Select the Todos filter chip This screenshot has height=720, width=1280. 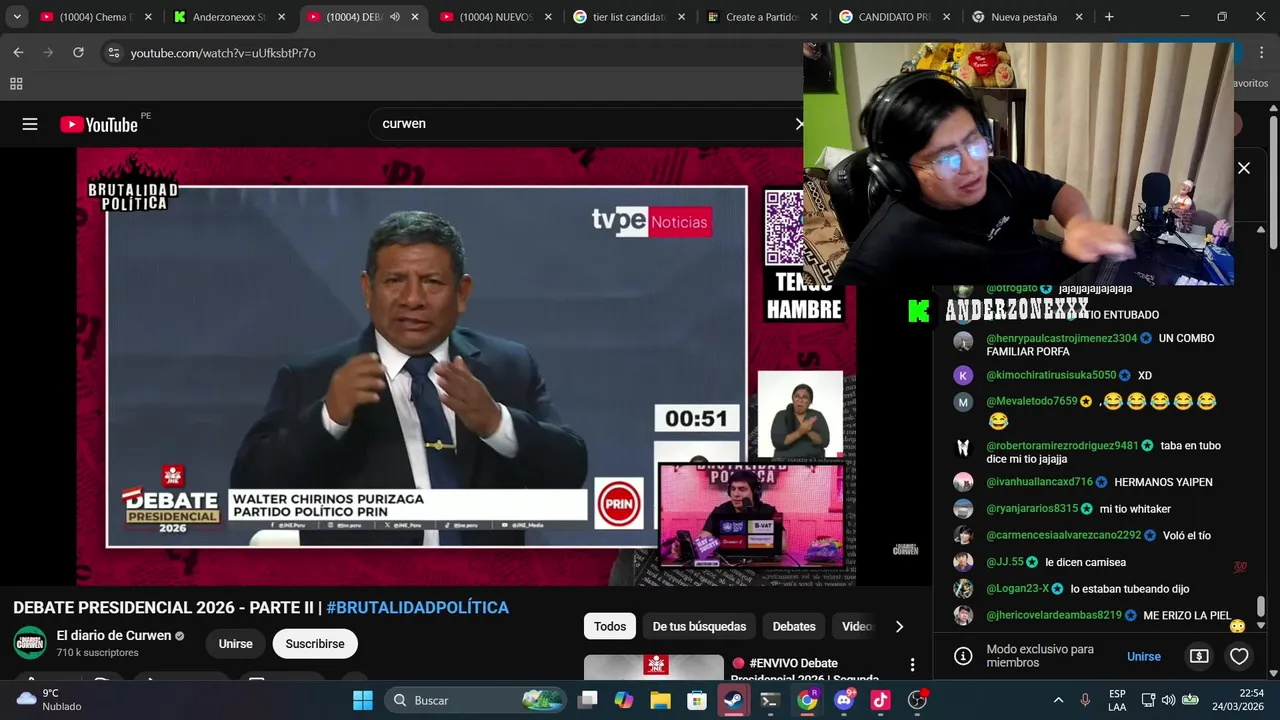click(610, 627)
